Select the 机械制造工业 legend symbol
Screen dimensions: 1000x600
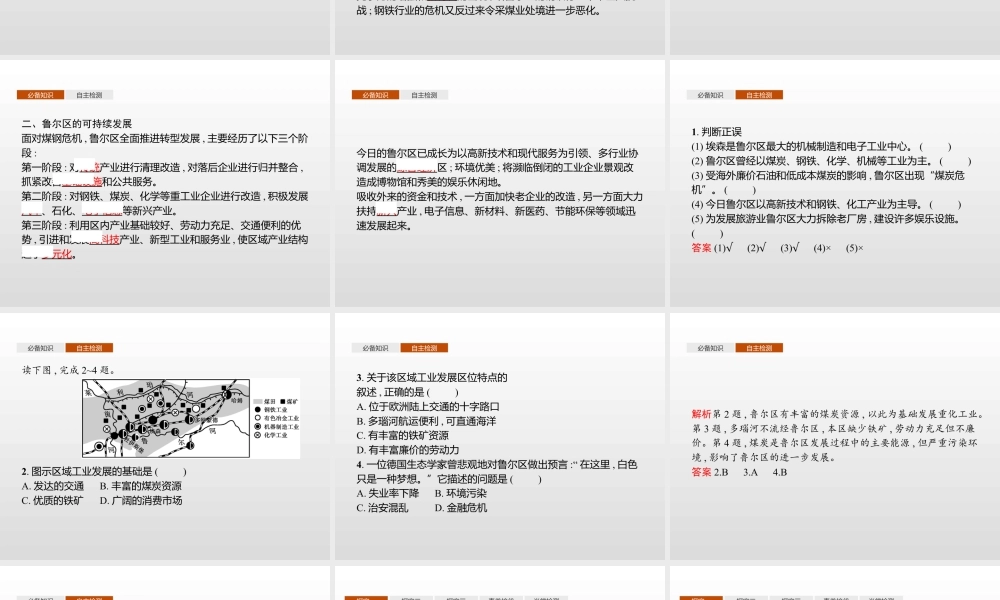pyautogui.click(x=257, y=426)
